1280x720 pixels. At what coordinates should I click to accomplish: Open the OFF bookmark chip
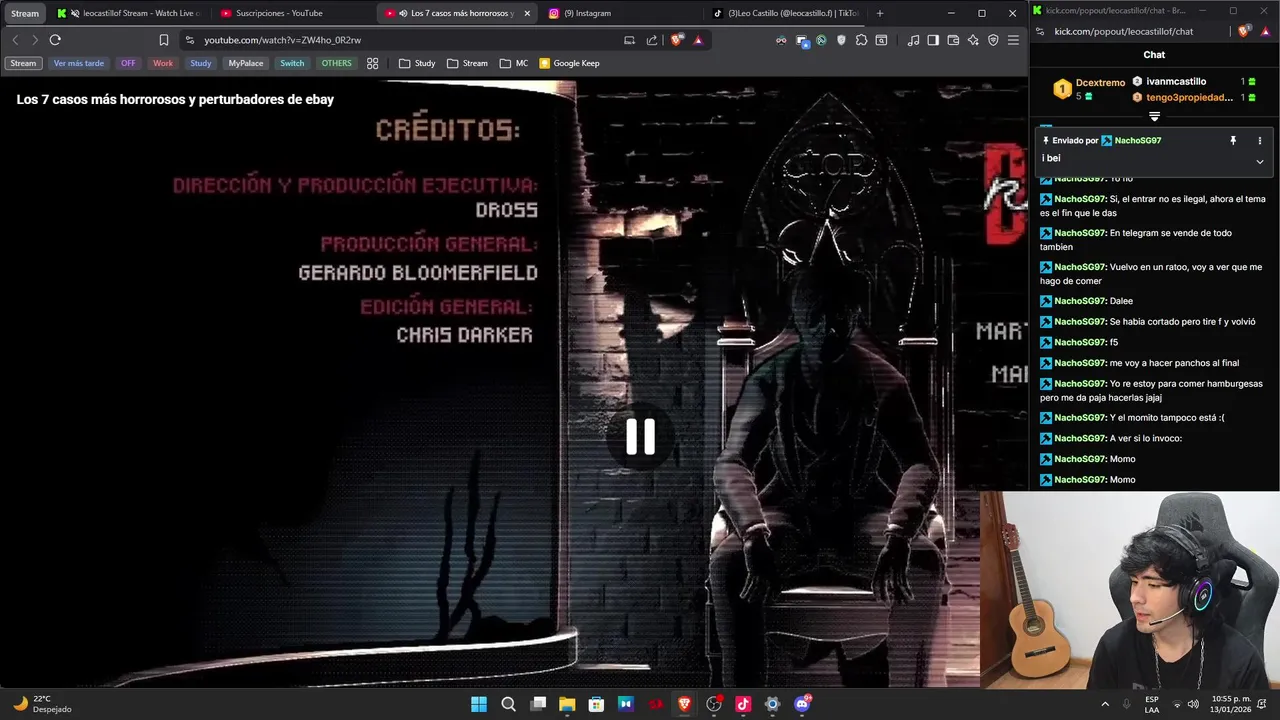[x=128, y=63]
